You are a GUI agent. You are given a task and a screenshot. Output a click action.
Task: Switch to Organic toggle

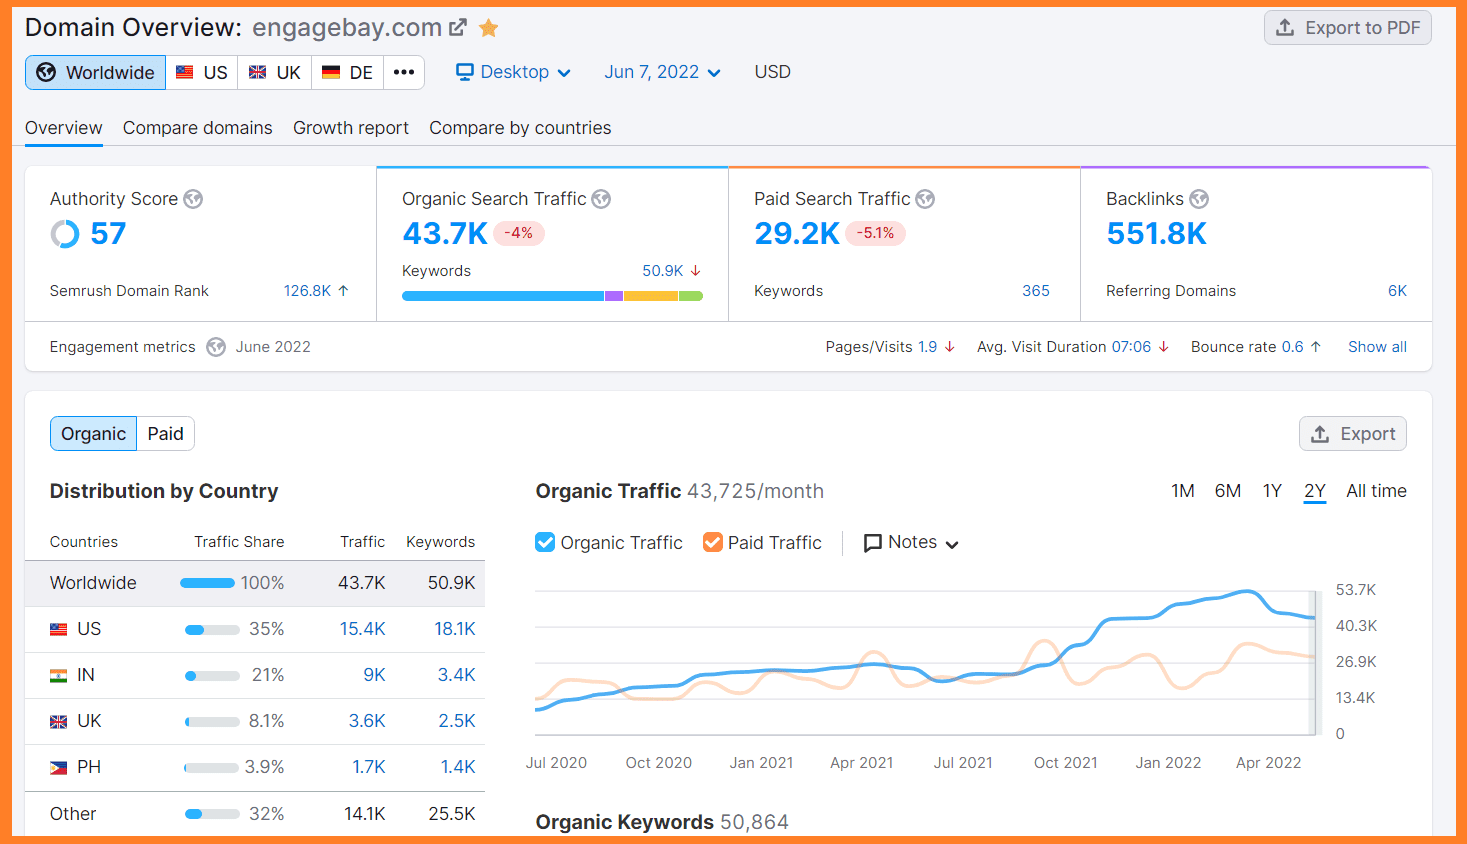pyautogui.click(x=93, y=434)
